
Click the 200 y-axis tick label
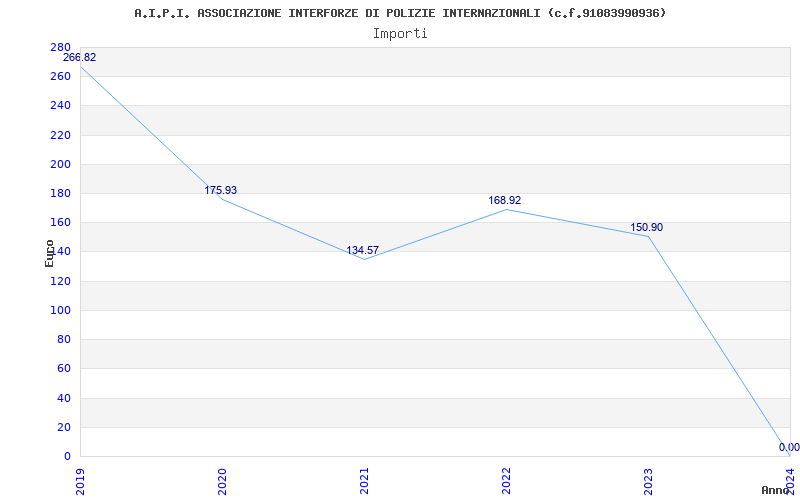[60, 164]
